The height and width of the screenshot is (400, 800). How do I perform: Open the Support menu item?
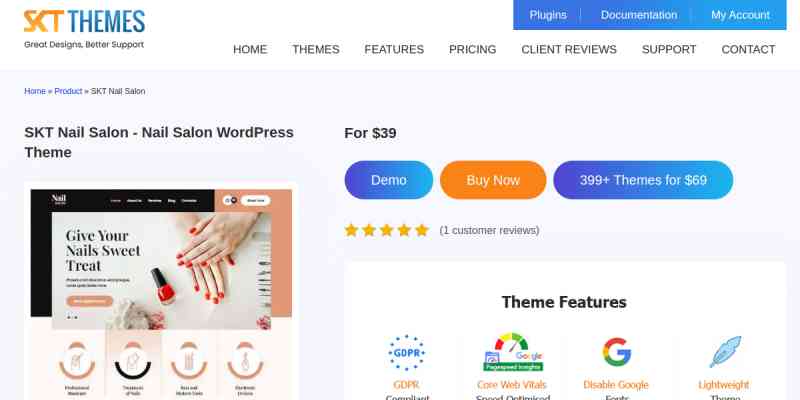coord(669,49)
